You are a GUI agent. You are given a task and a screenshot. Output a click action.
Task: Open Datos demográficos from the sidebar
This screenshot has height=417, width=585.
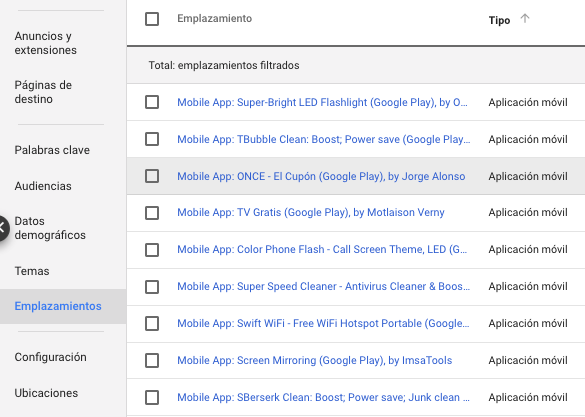(50, 228)
